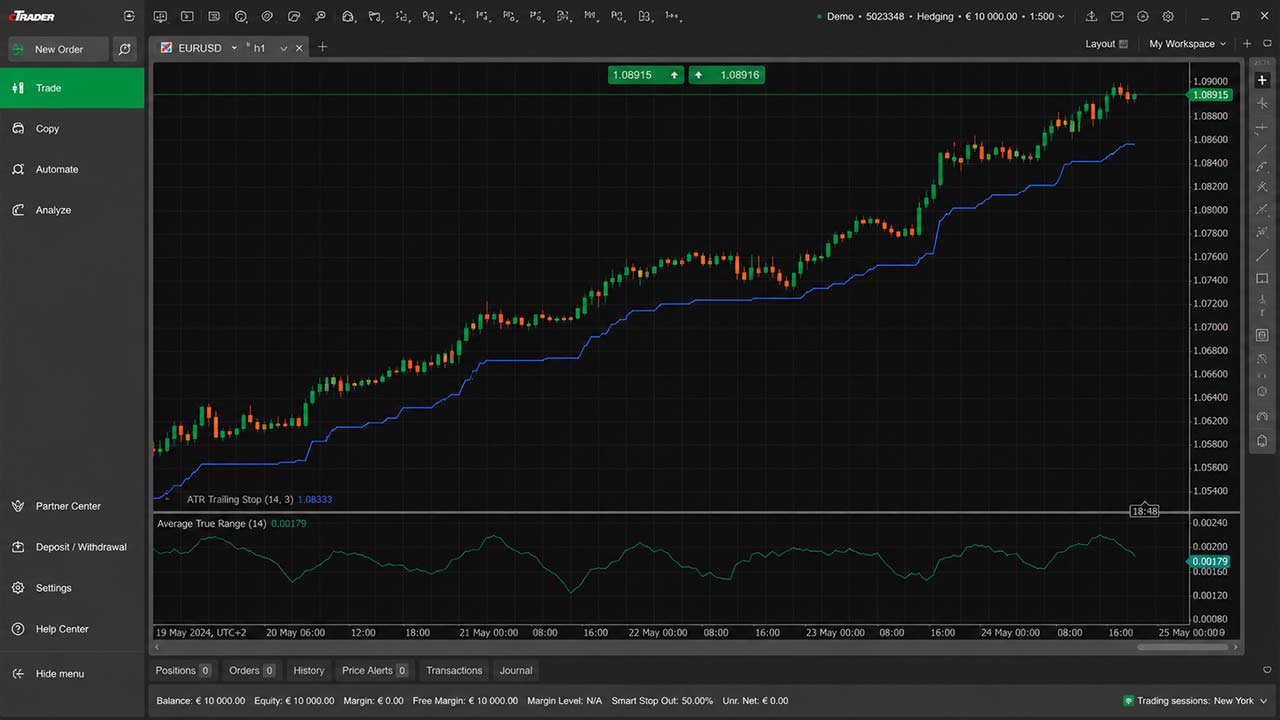Switch to the Orders tab
Viewport: 1280px width, 720px height.
coord(252,671)
